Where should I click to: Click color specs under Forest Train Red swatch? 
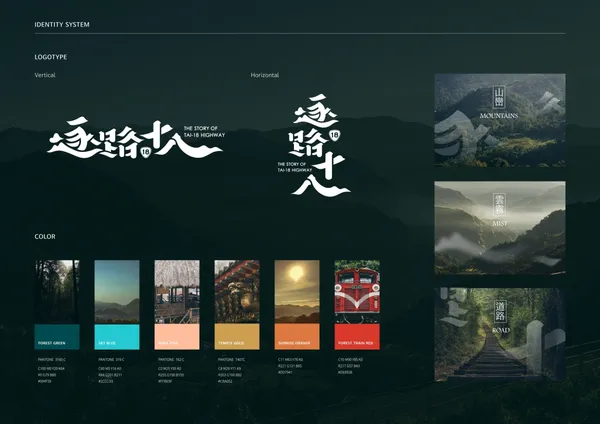pos(351,366)
